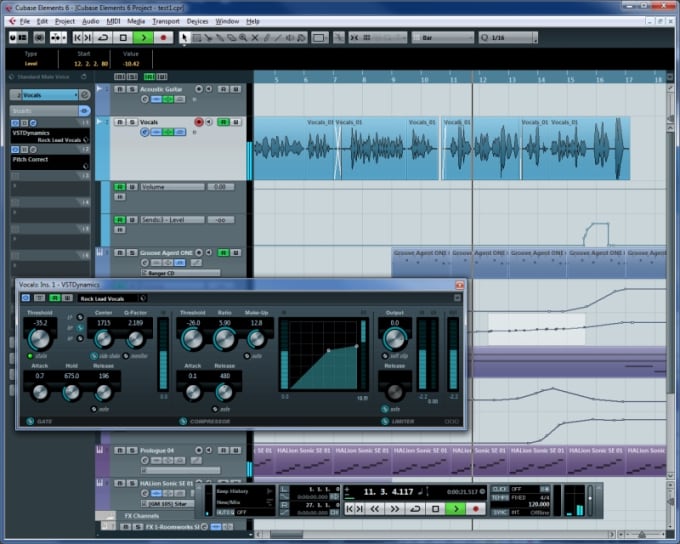Toggle Record Enable on Vocals track
Viewport: 680px width, 544px height.
coord(199,122)
